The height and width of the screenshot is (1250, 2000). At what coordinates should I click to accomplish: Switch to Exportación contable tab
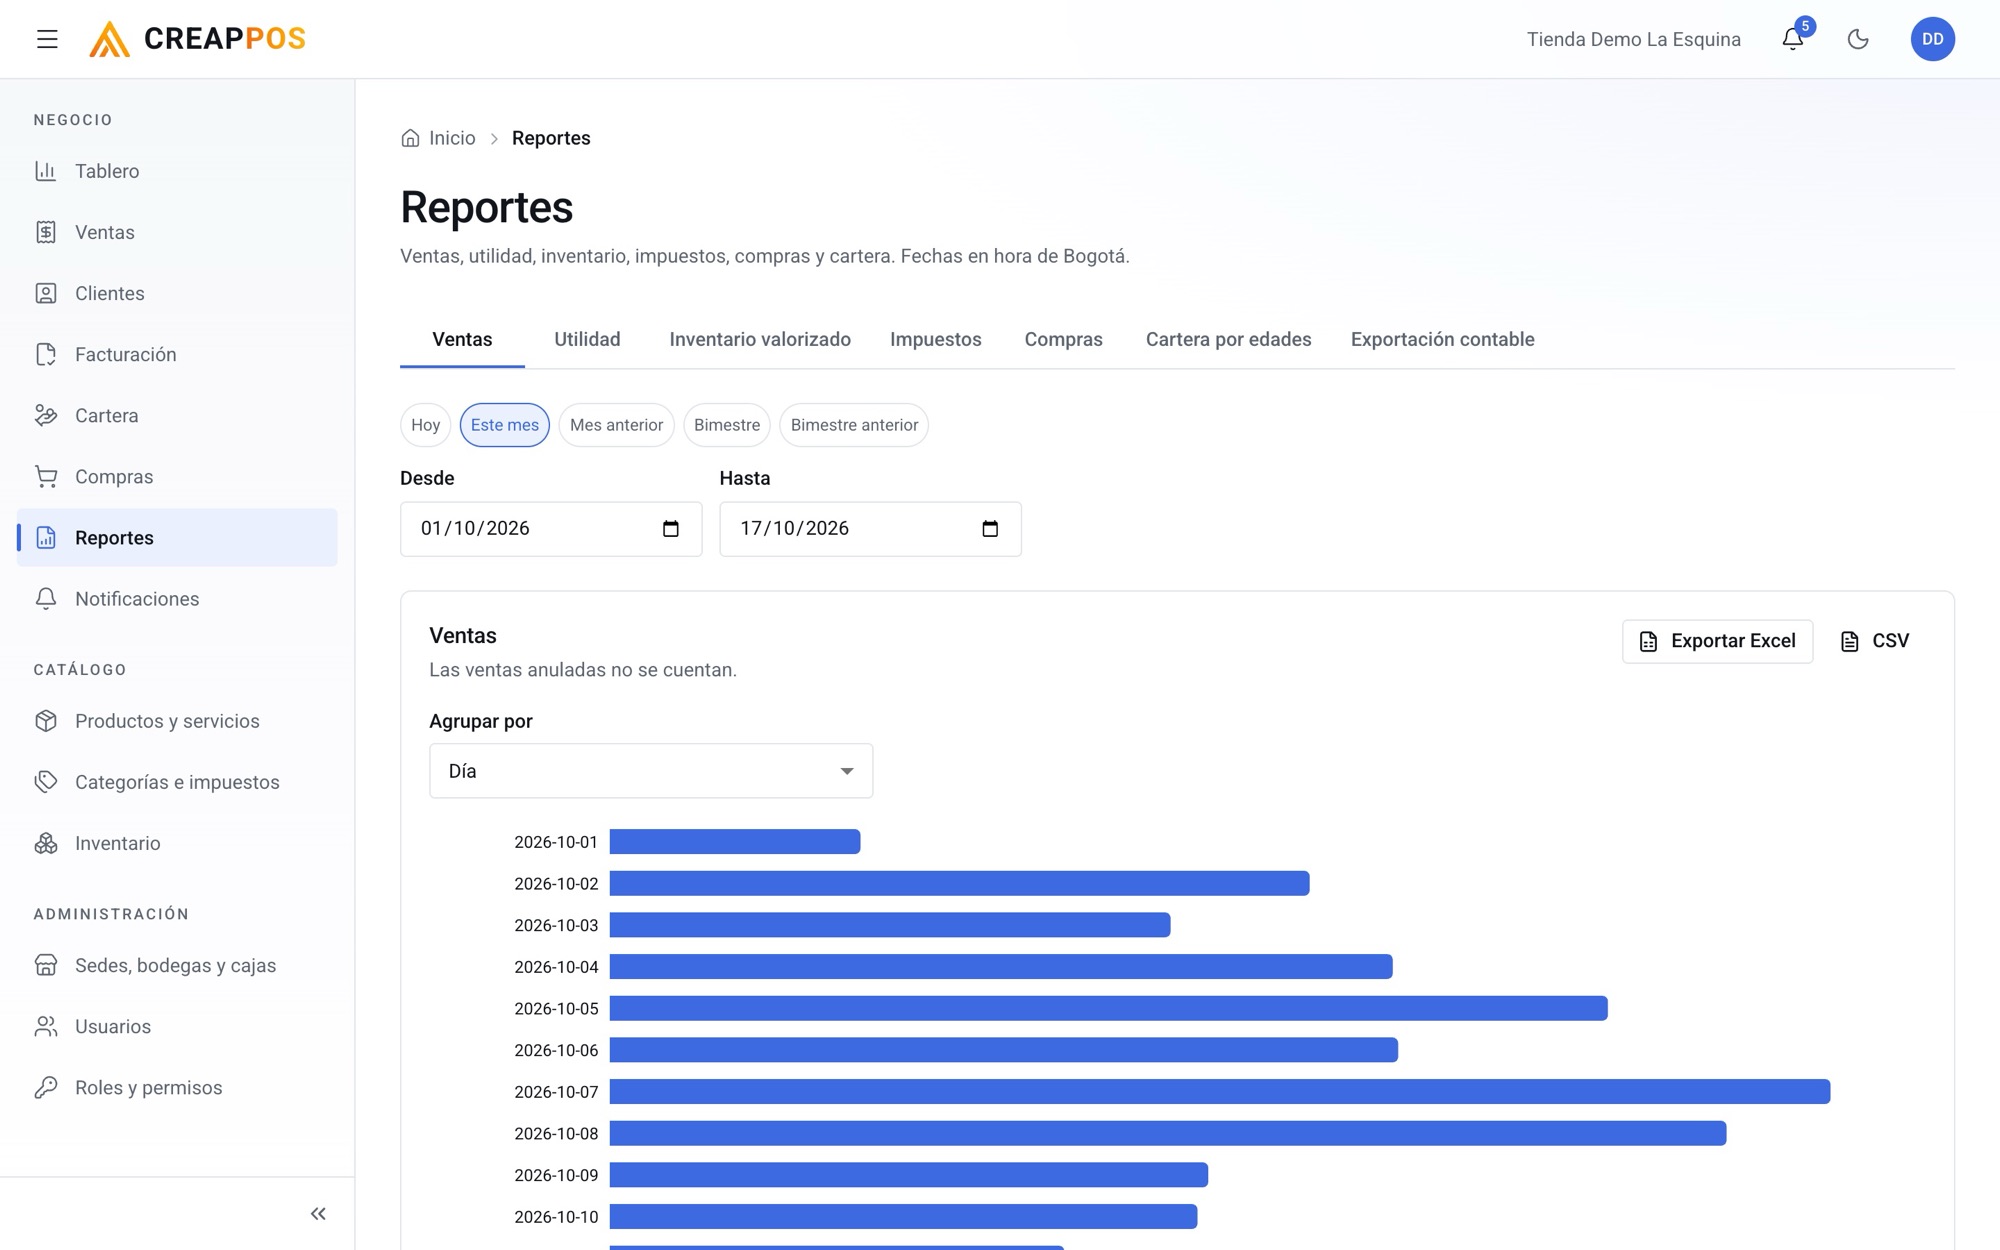[1442, 339]
